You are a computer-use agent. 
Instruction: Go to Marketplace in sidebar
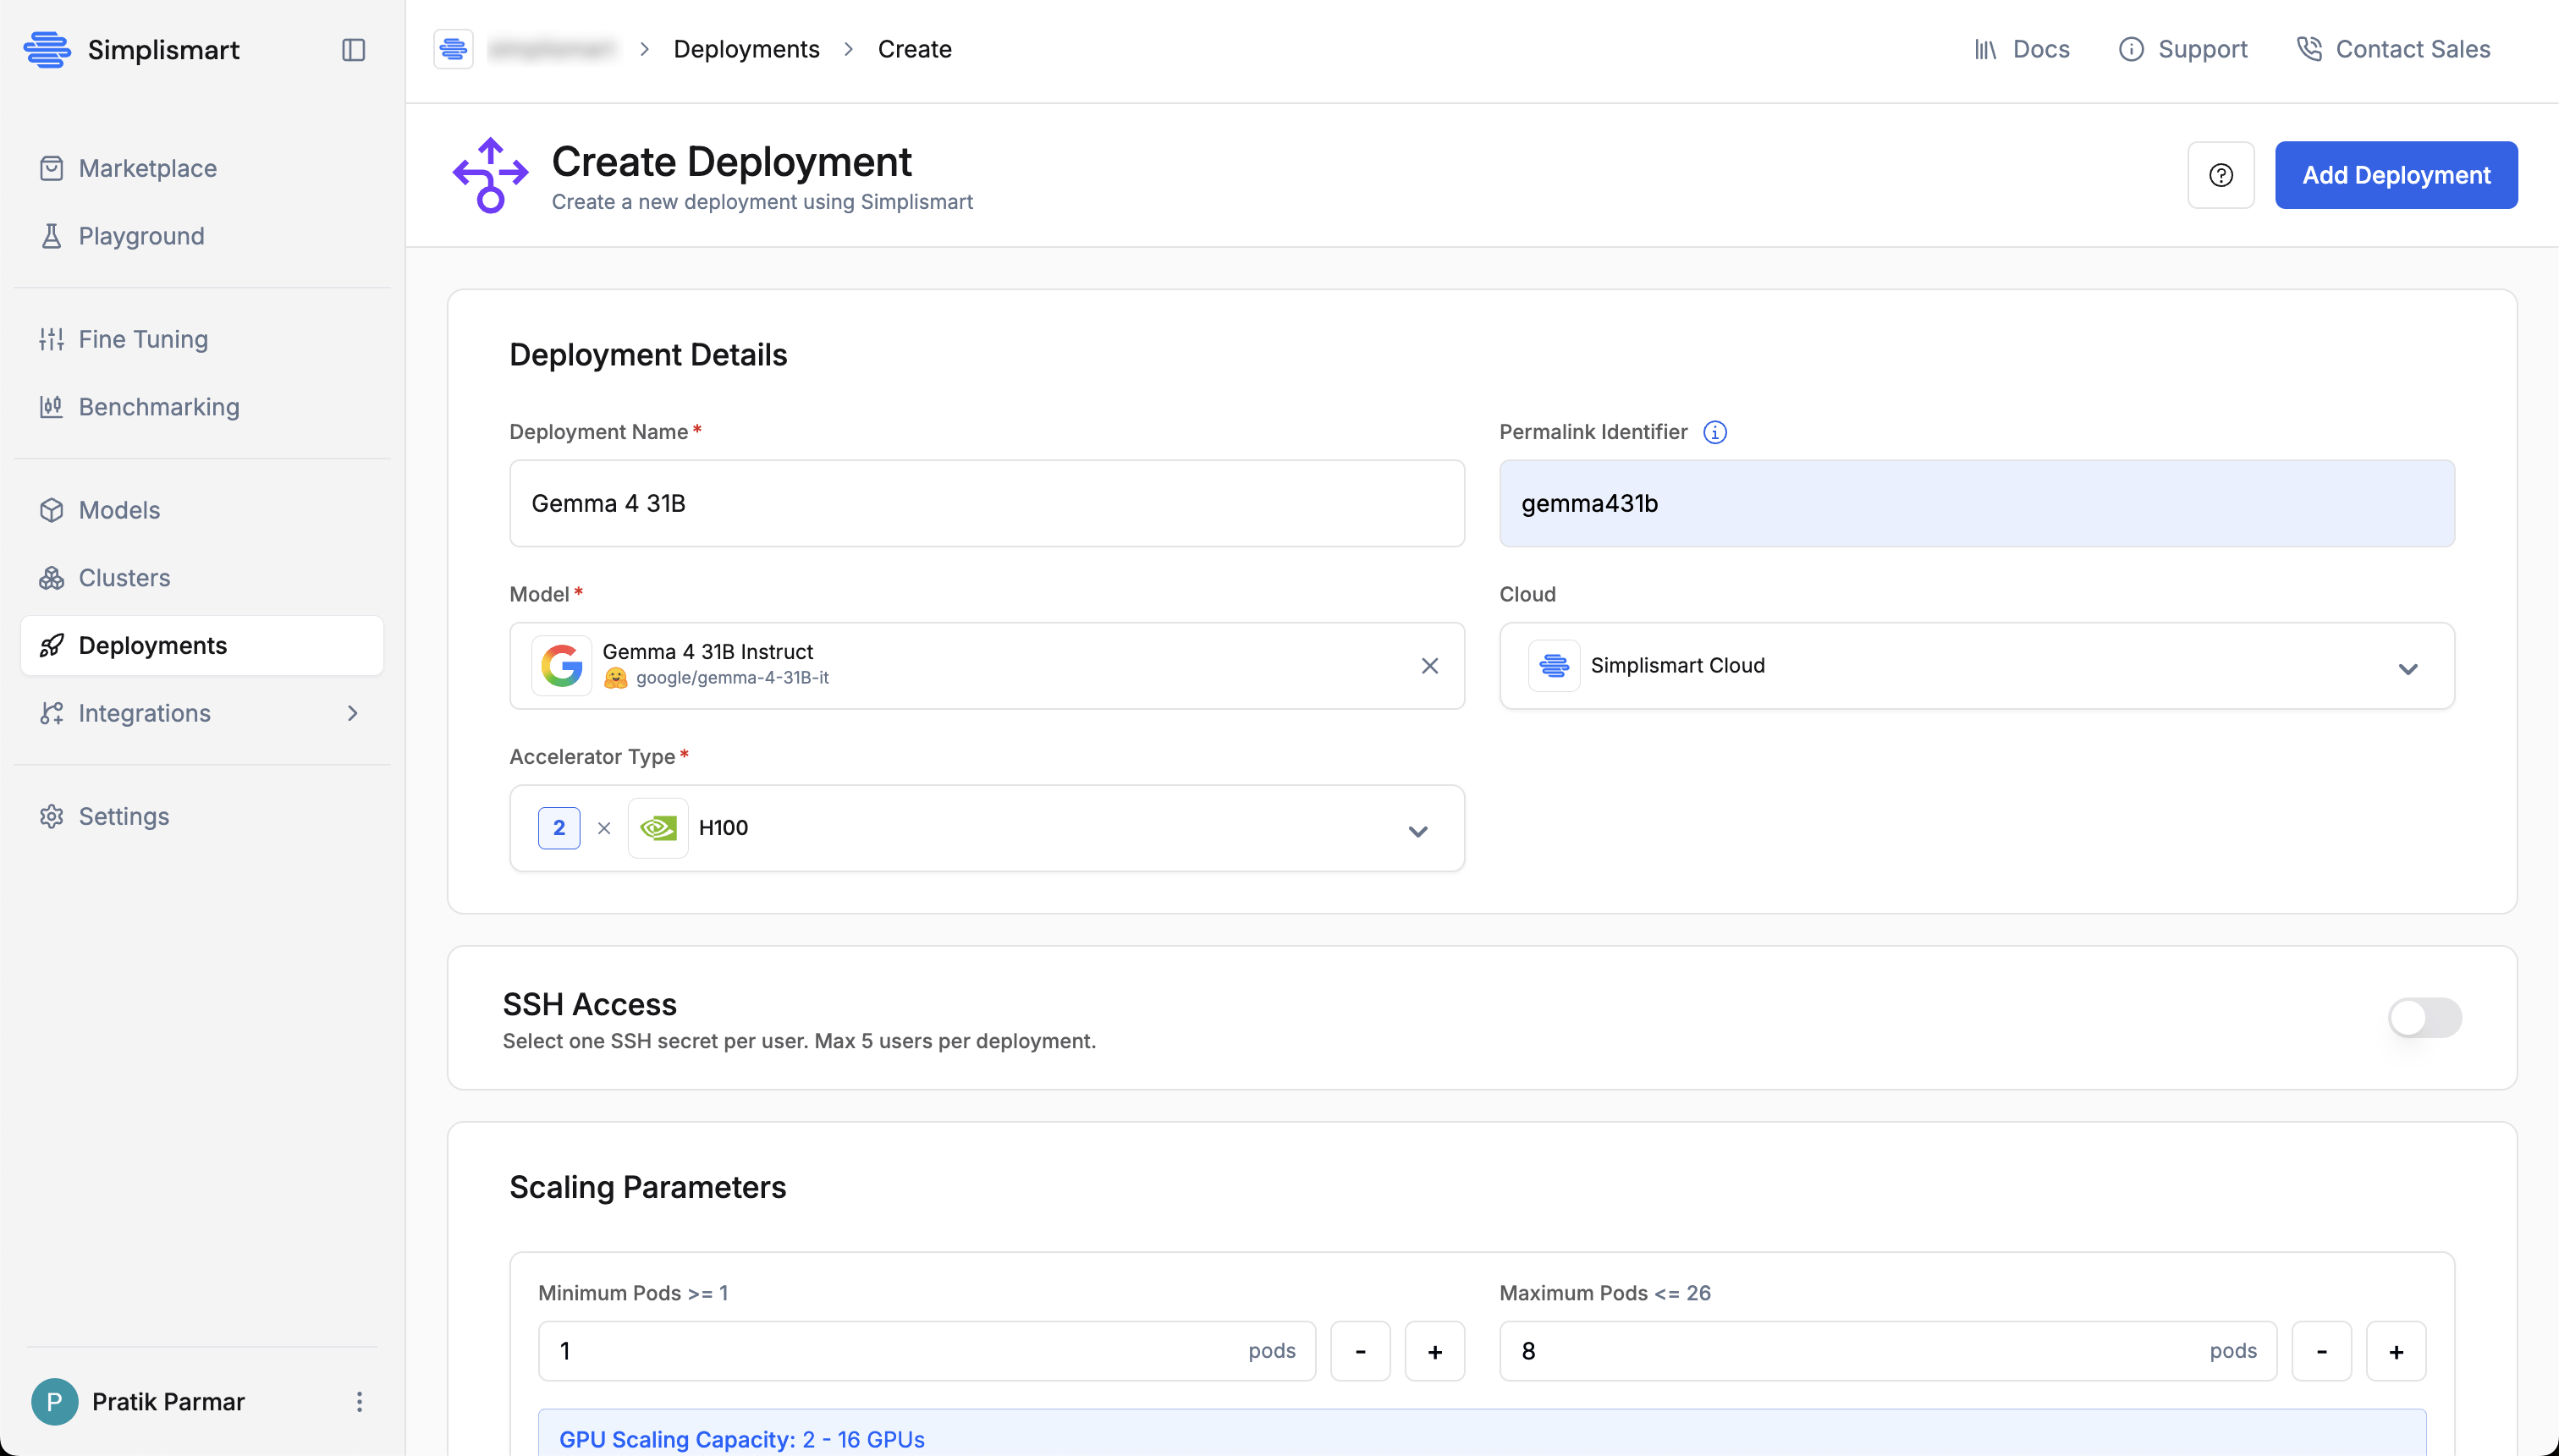[201, 168]
